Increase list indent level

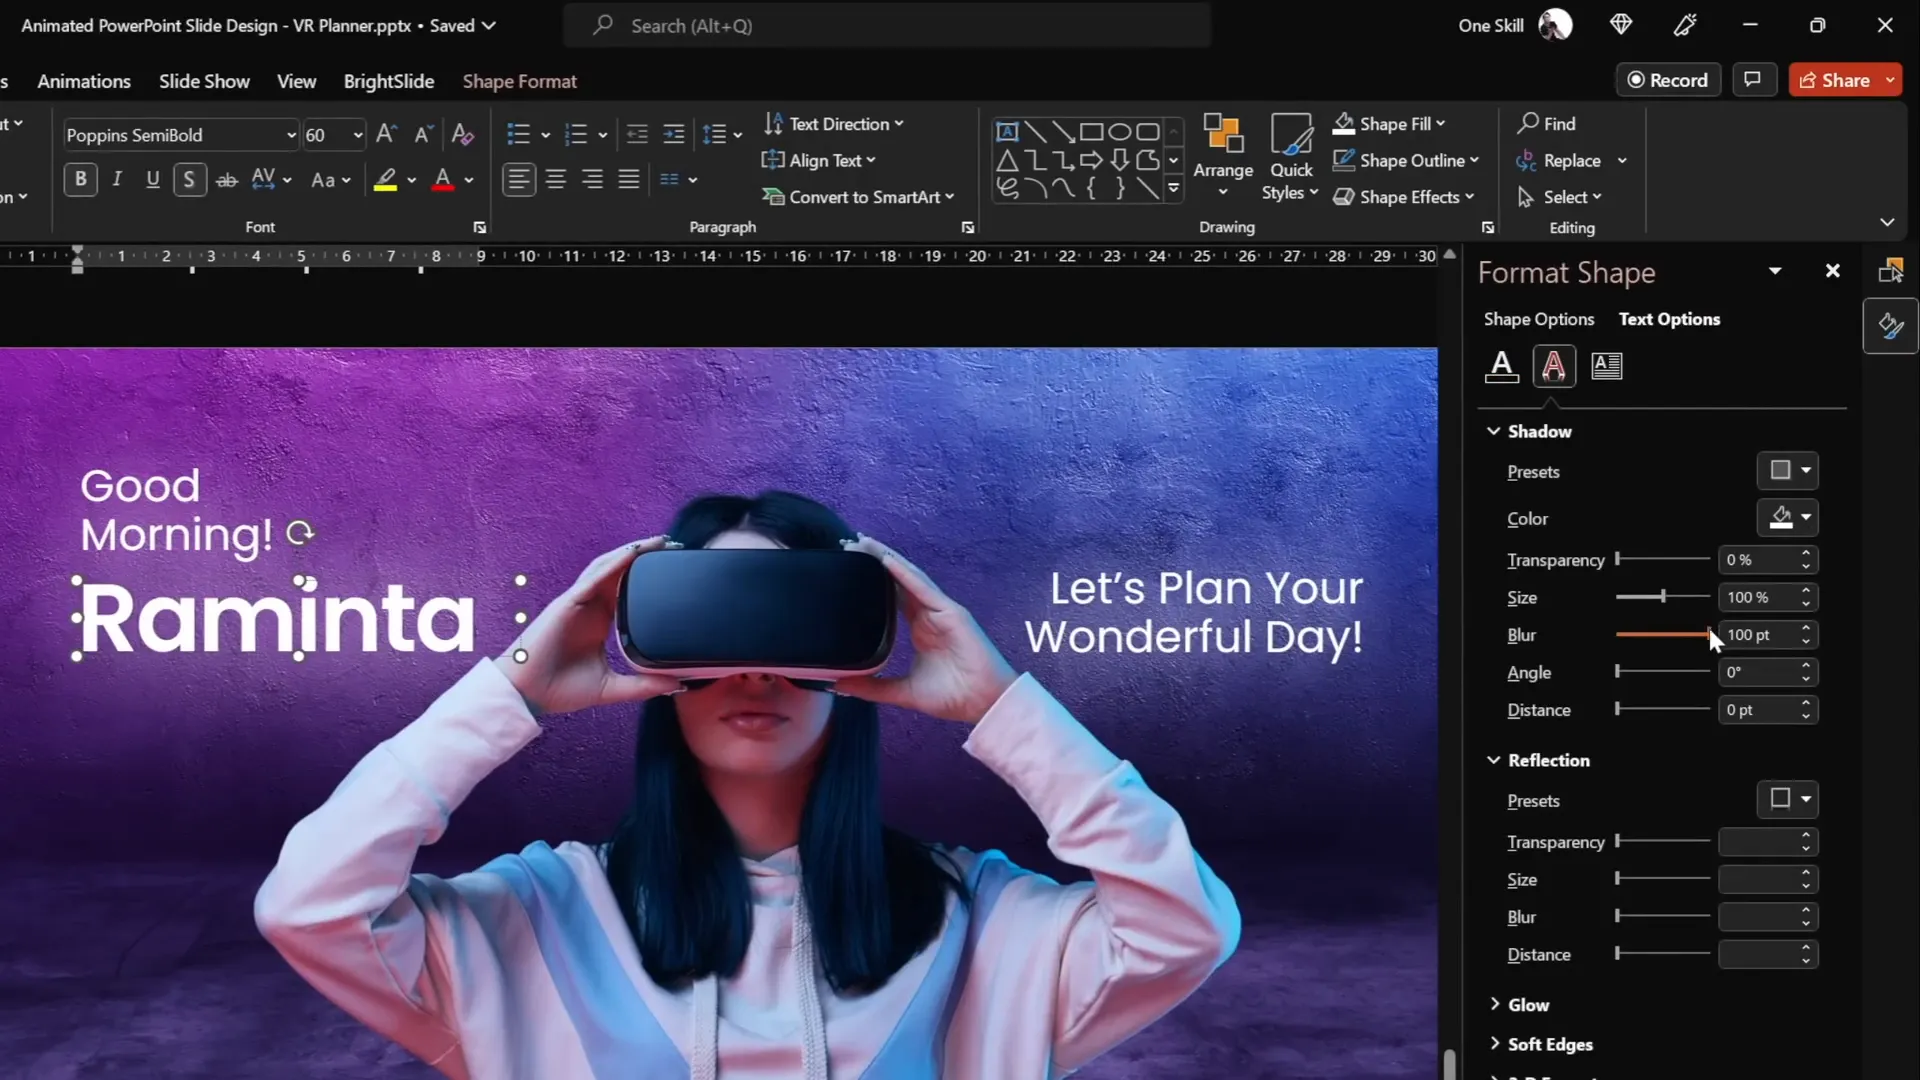(x=674, y=134)
